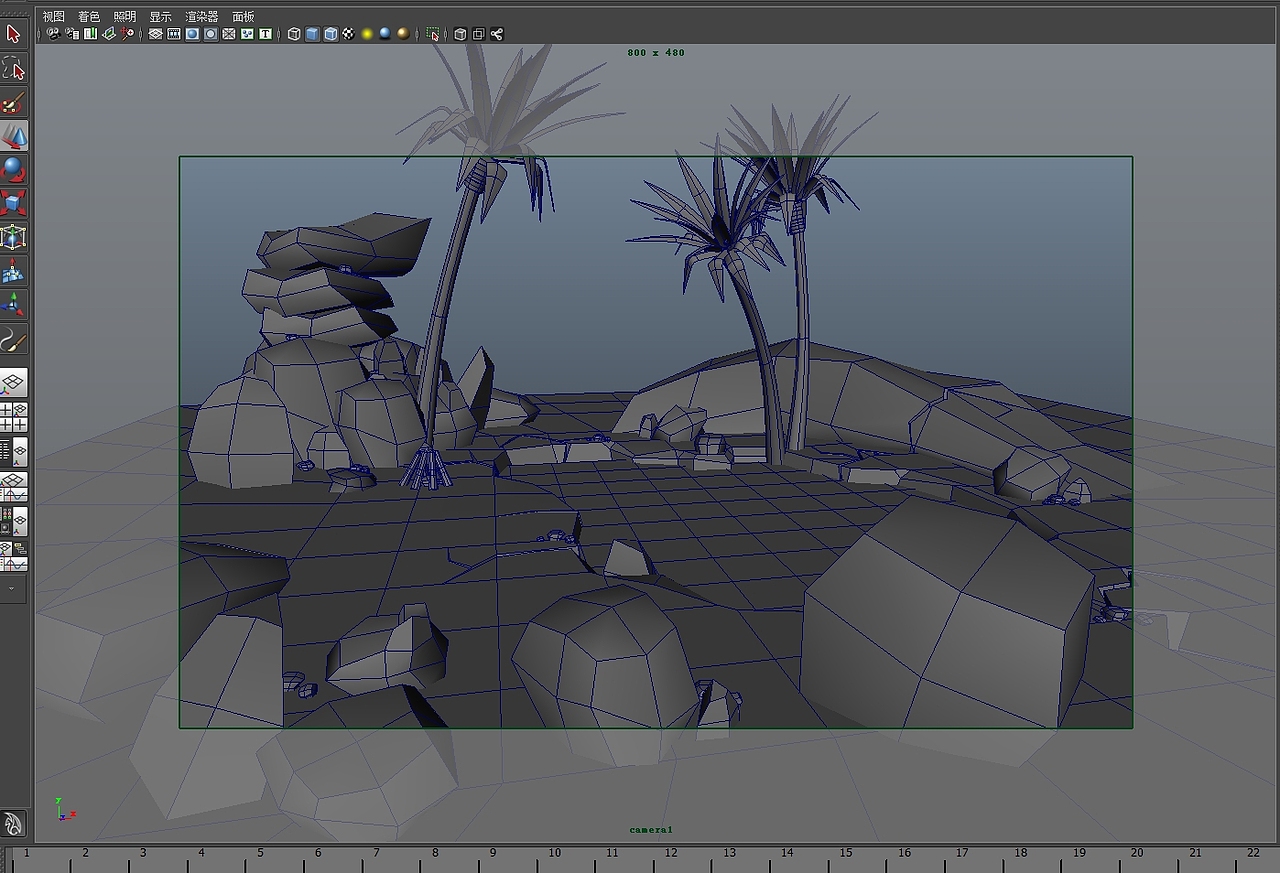Open the 渲染器 (Renderer) menu

point(202,17)
